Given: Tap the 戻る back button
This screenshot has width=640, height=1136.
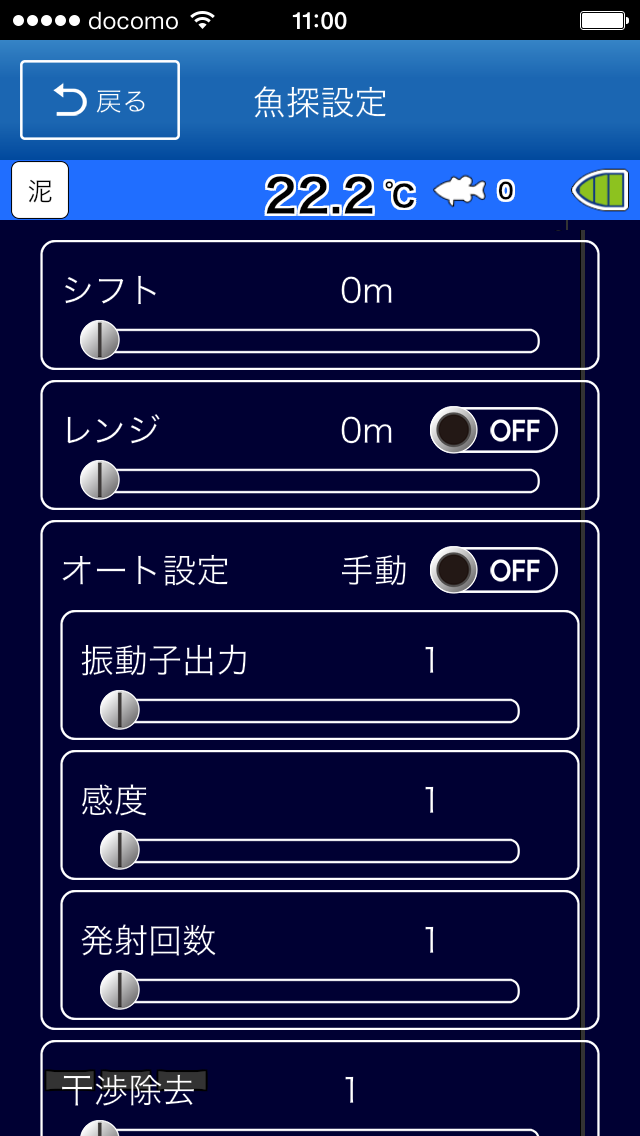Looking at the screenshot, I should point(100,100).
